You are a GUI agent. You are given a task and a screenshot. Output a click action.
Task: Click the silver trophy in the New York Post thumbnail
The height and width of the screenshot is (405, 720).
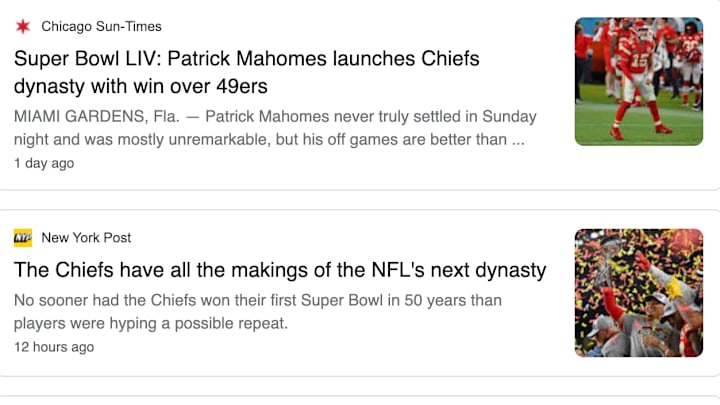tap(605, 262)
